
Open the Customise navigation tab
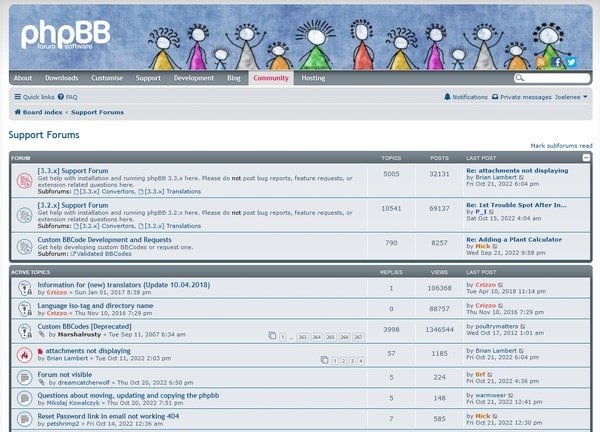click(107, 78)
